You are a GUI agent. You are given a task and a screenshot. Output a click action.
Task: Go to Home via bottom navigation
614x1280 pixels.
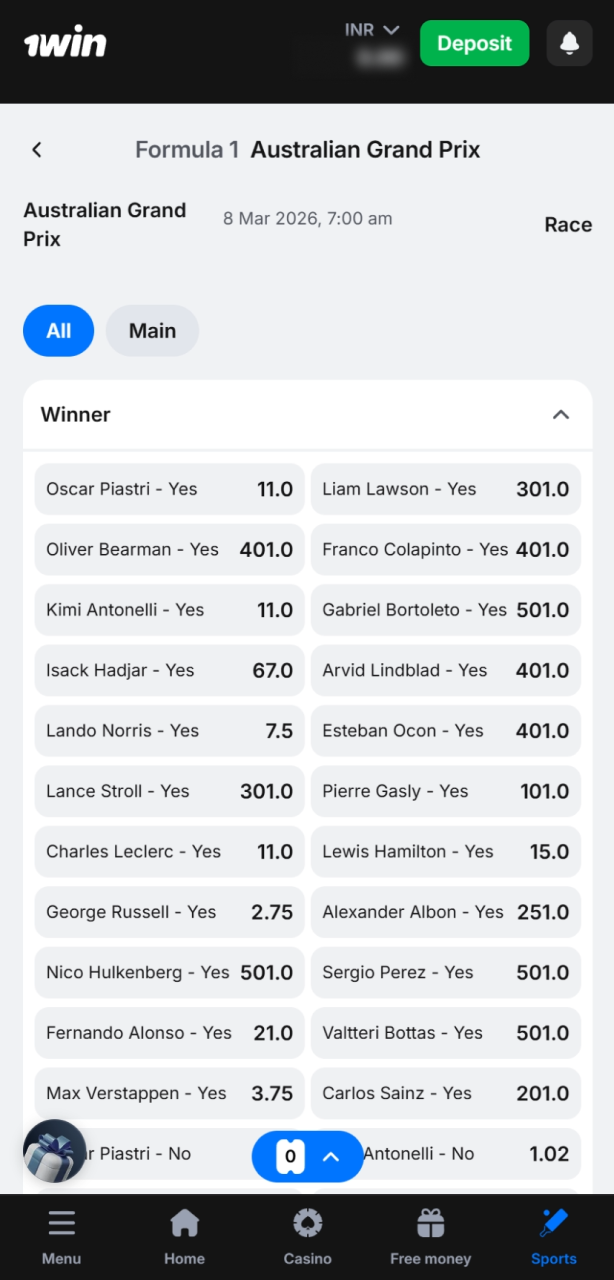click(184, 1235)
